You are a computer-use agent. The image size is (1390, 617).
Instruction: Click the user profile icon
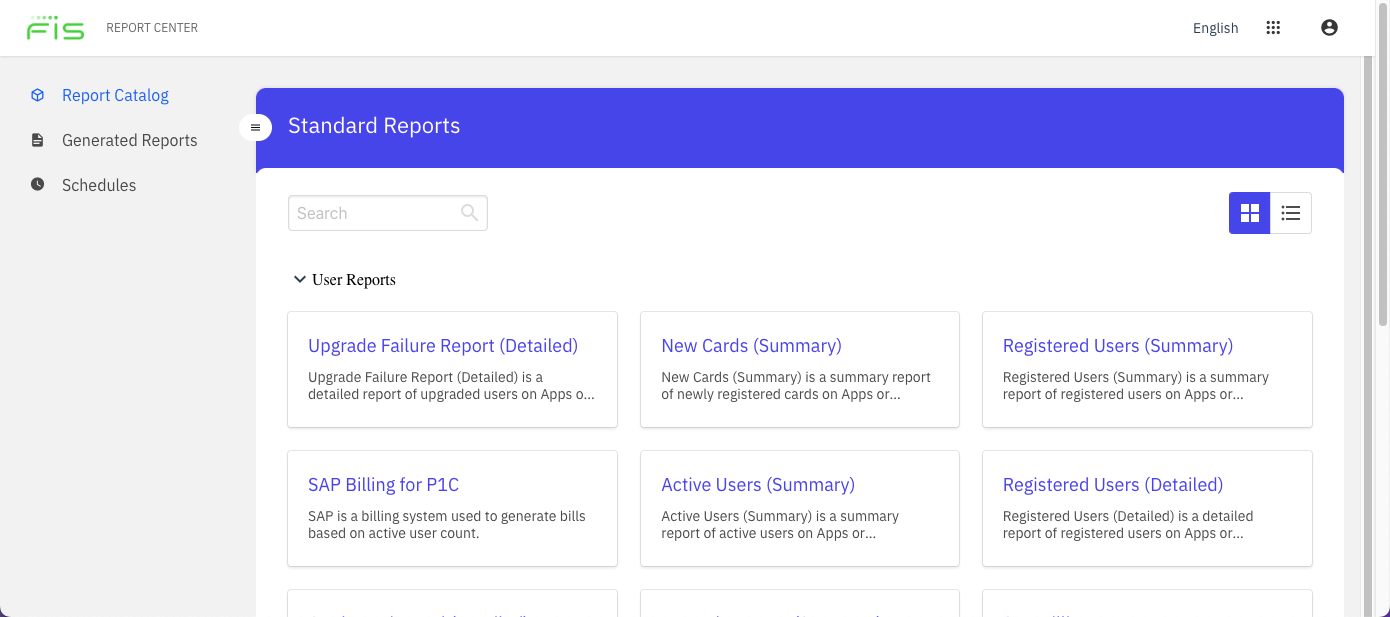click(x=1329, y=27)
